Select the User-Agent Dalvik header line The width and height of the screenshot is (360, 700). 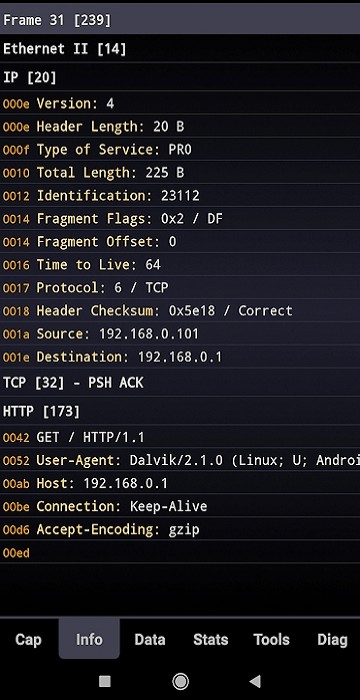tap(180, 460)
